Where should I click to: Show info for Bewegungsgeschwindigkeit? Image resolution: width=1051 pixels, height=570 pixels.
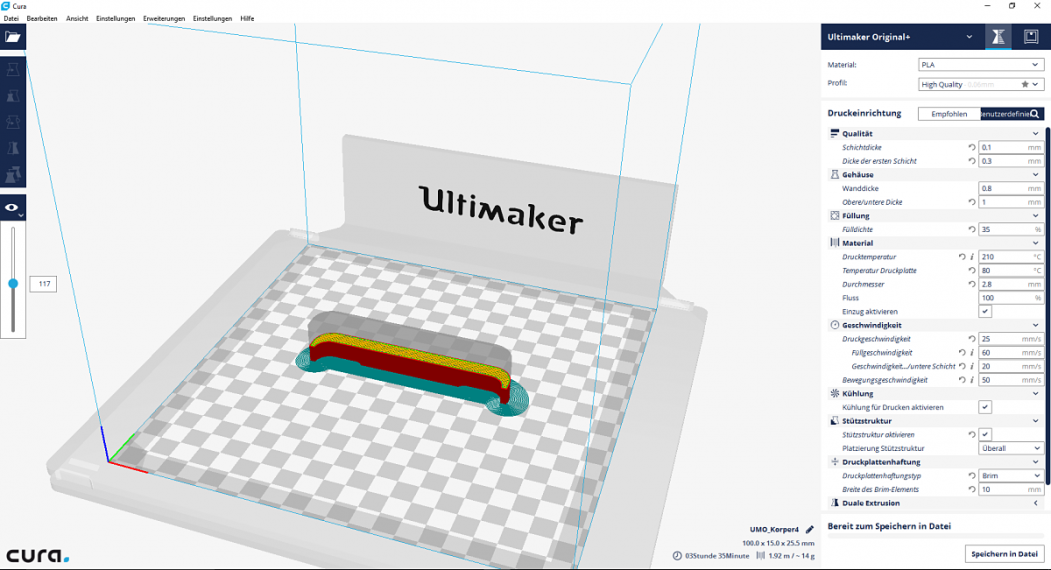pyautogui.click(x=972, y=380)
